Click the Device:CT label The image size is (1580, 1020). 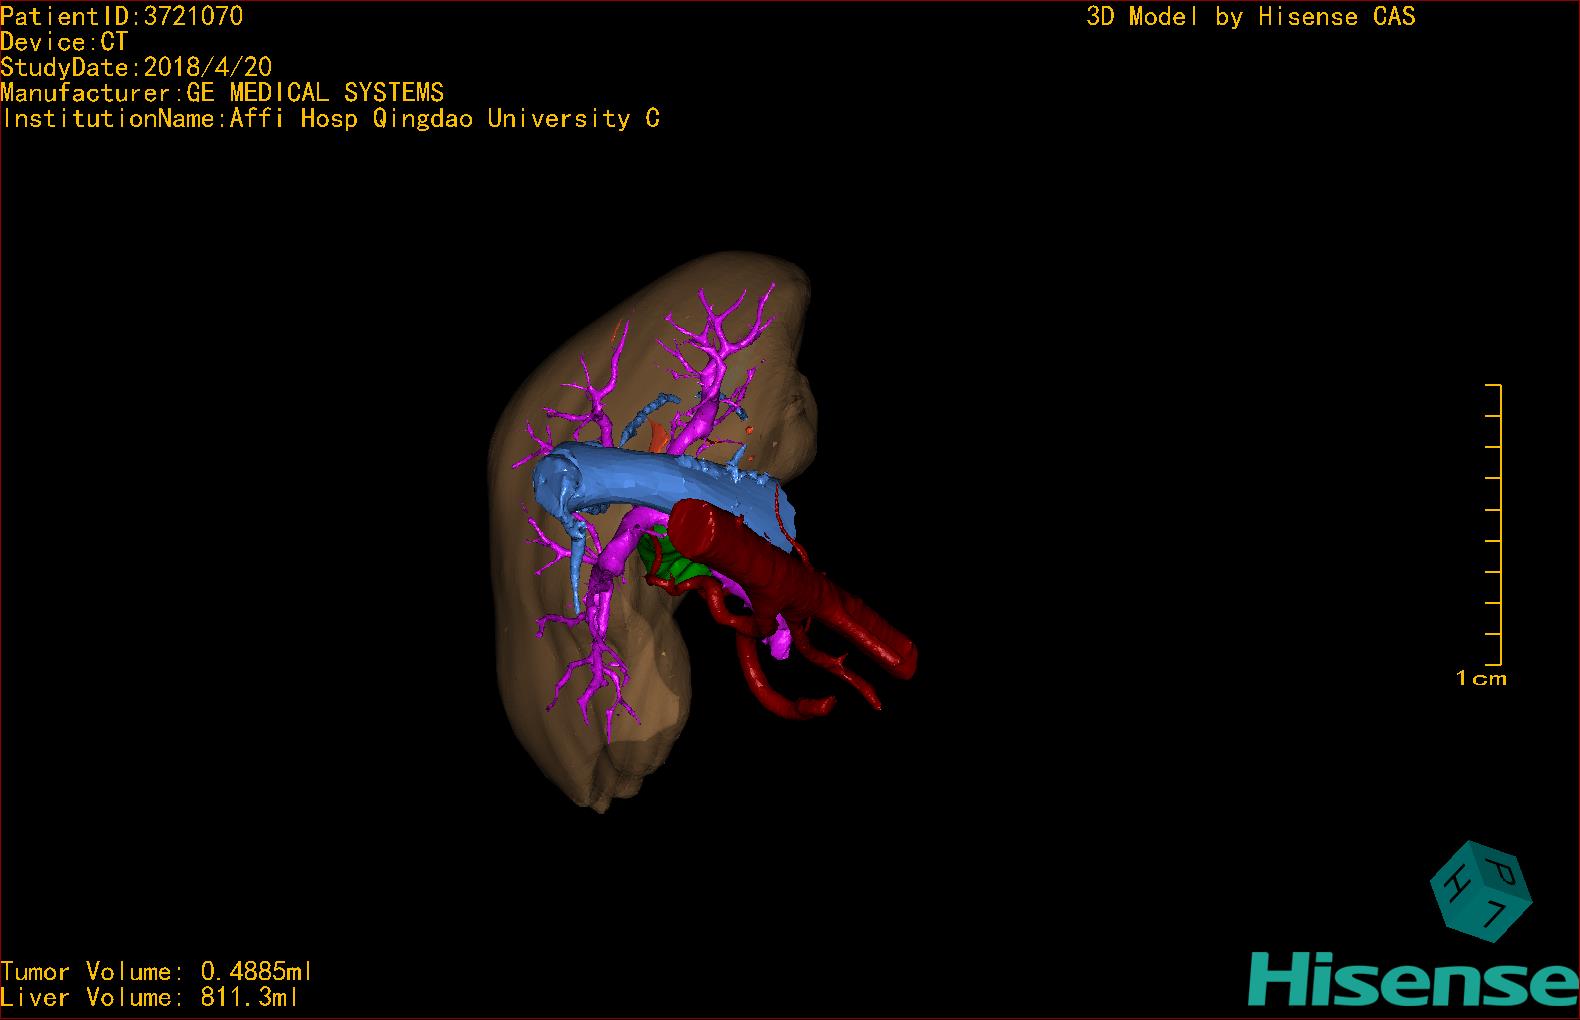[x=64, y=42]
